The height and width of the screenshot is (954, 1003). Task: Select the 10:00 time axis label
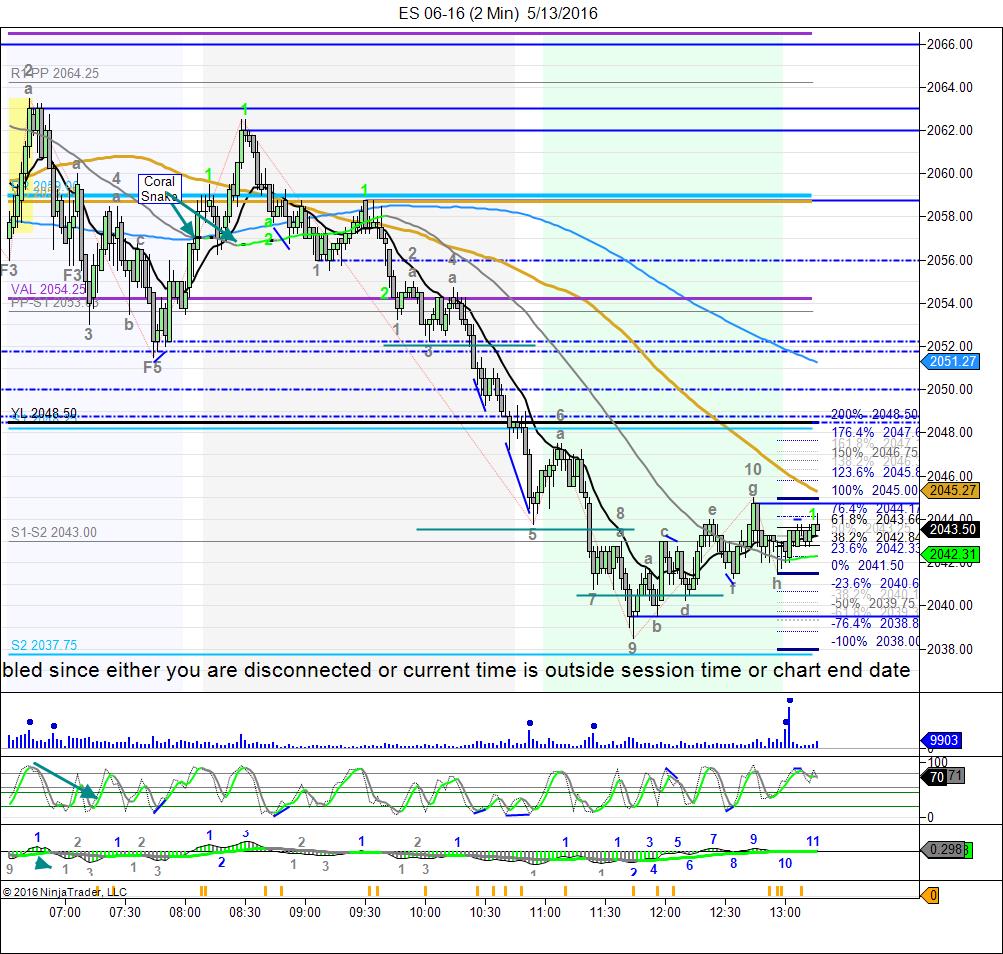tap(425, 912)
